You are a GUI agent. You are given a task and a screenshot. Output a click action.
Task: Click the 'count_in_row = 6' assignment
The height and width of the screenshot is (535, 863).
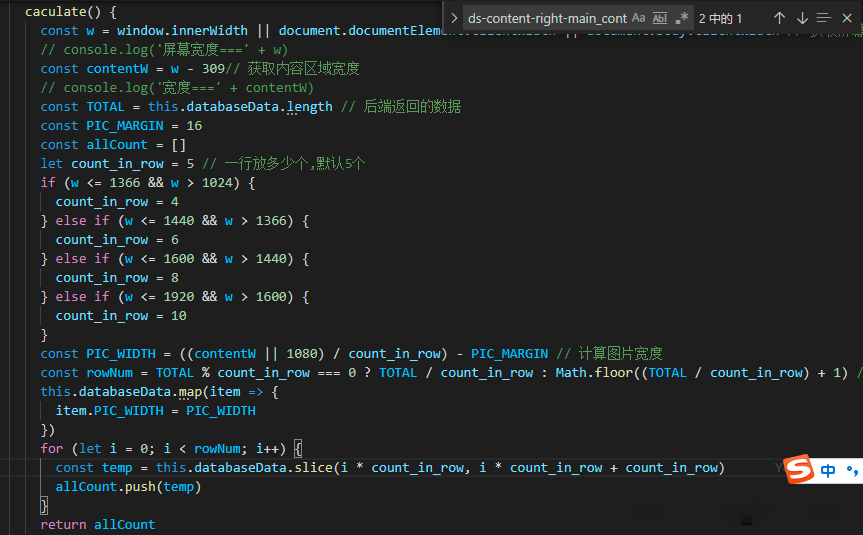click(x=117, y=240)
